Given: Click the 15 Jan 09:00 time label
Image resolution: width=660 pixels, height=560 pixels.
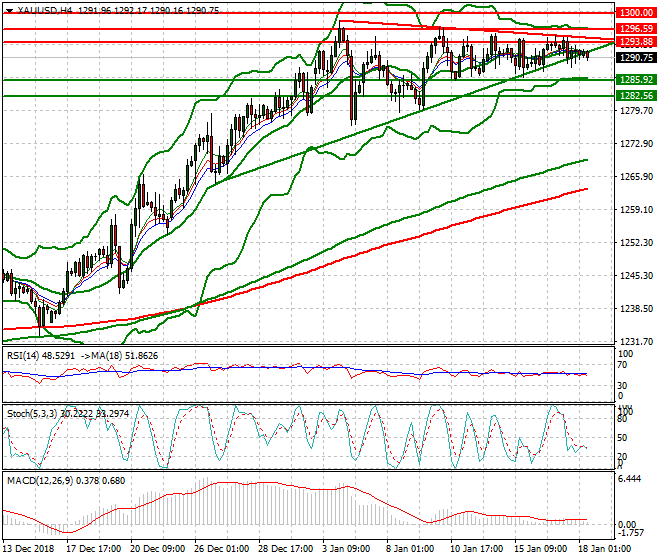Looking at the screenshot, I should (540, 549).
